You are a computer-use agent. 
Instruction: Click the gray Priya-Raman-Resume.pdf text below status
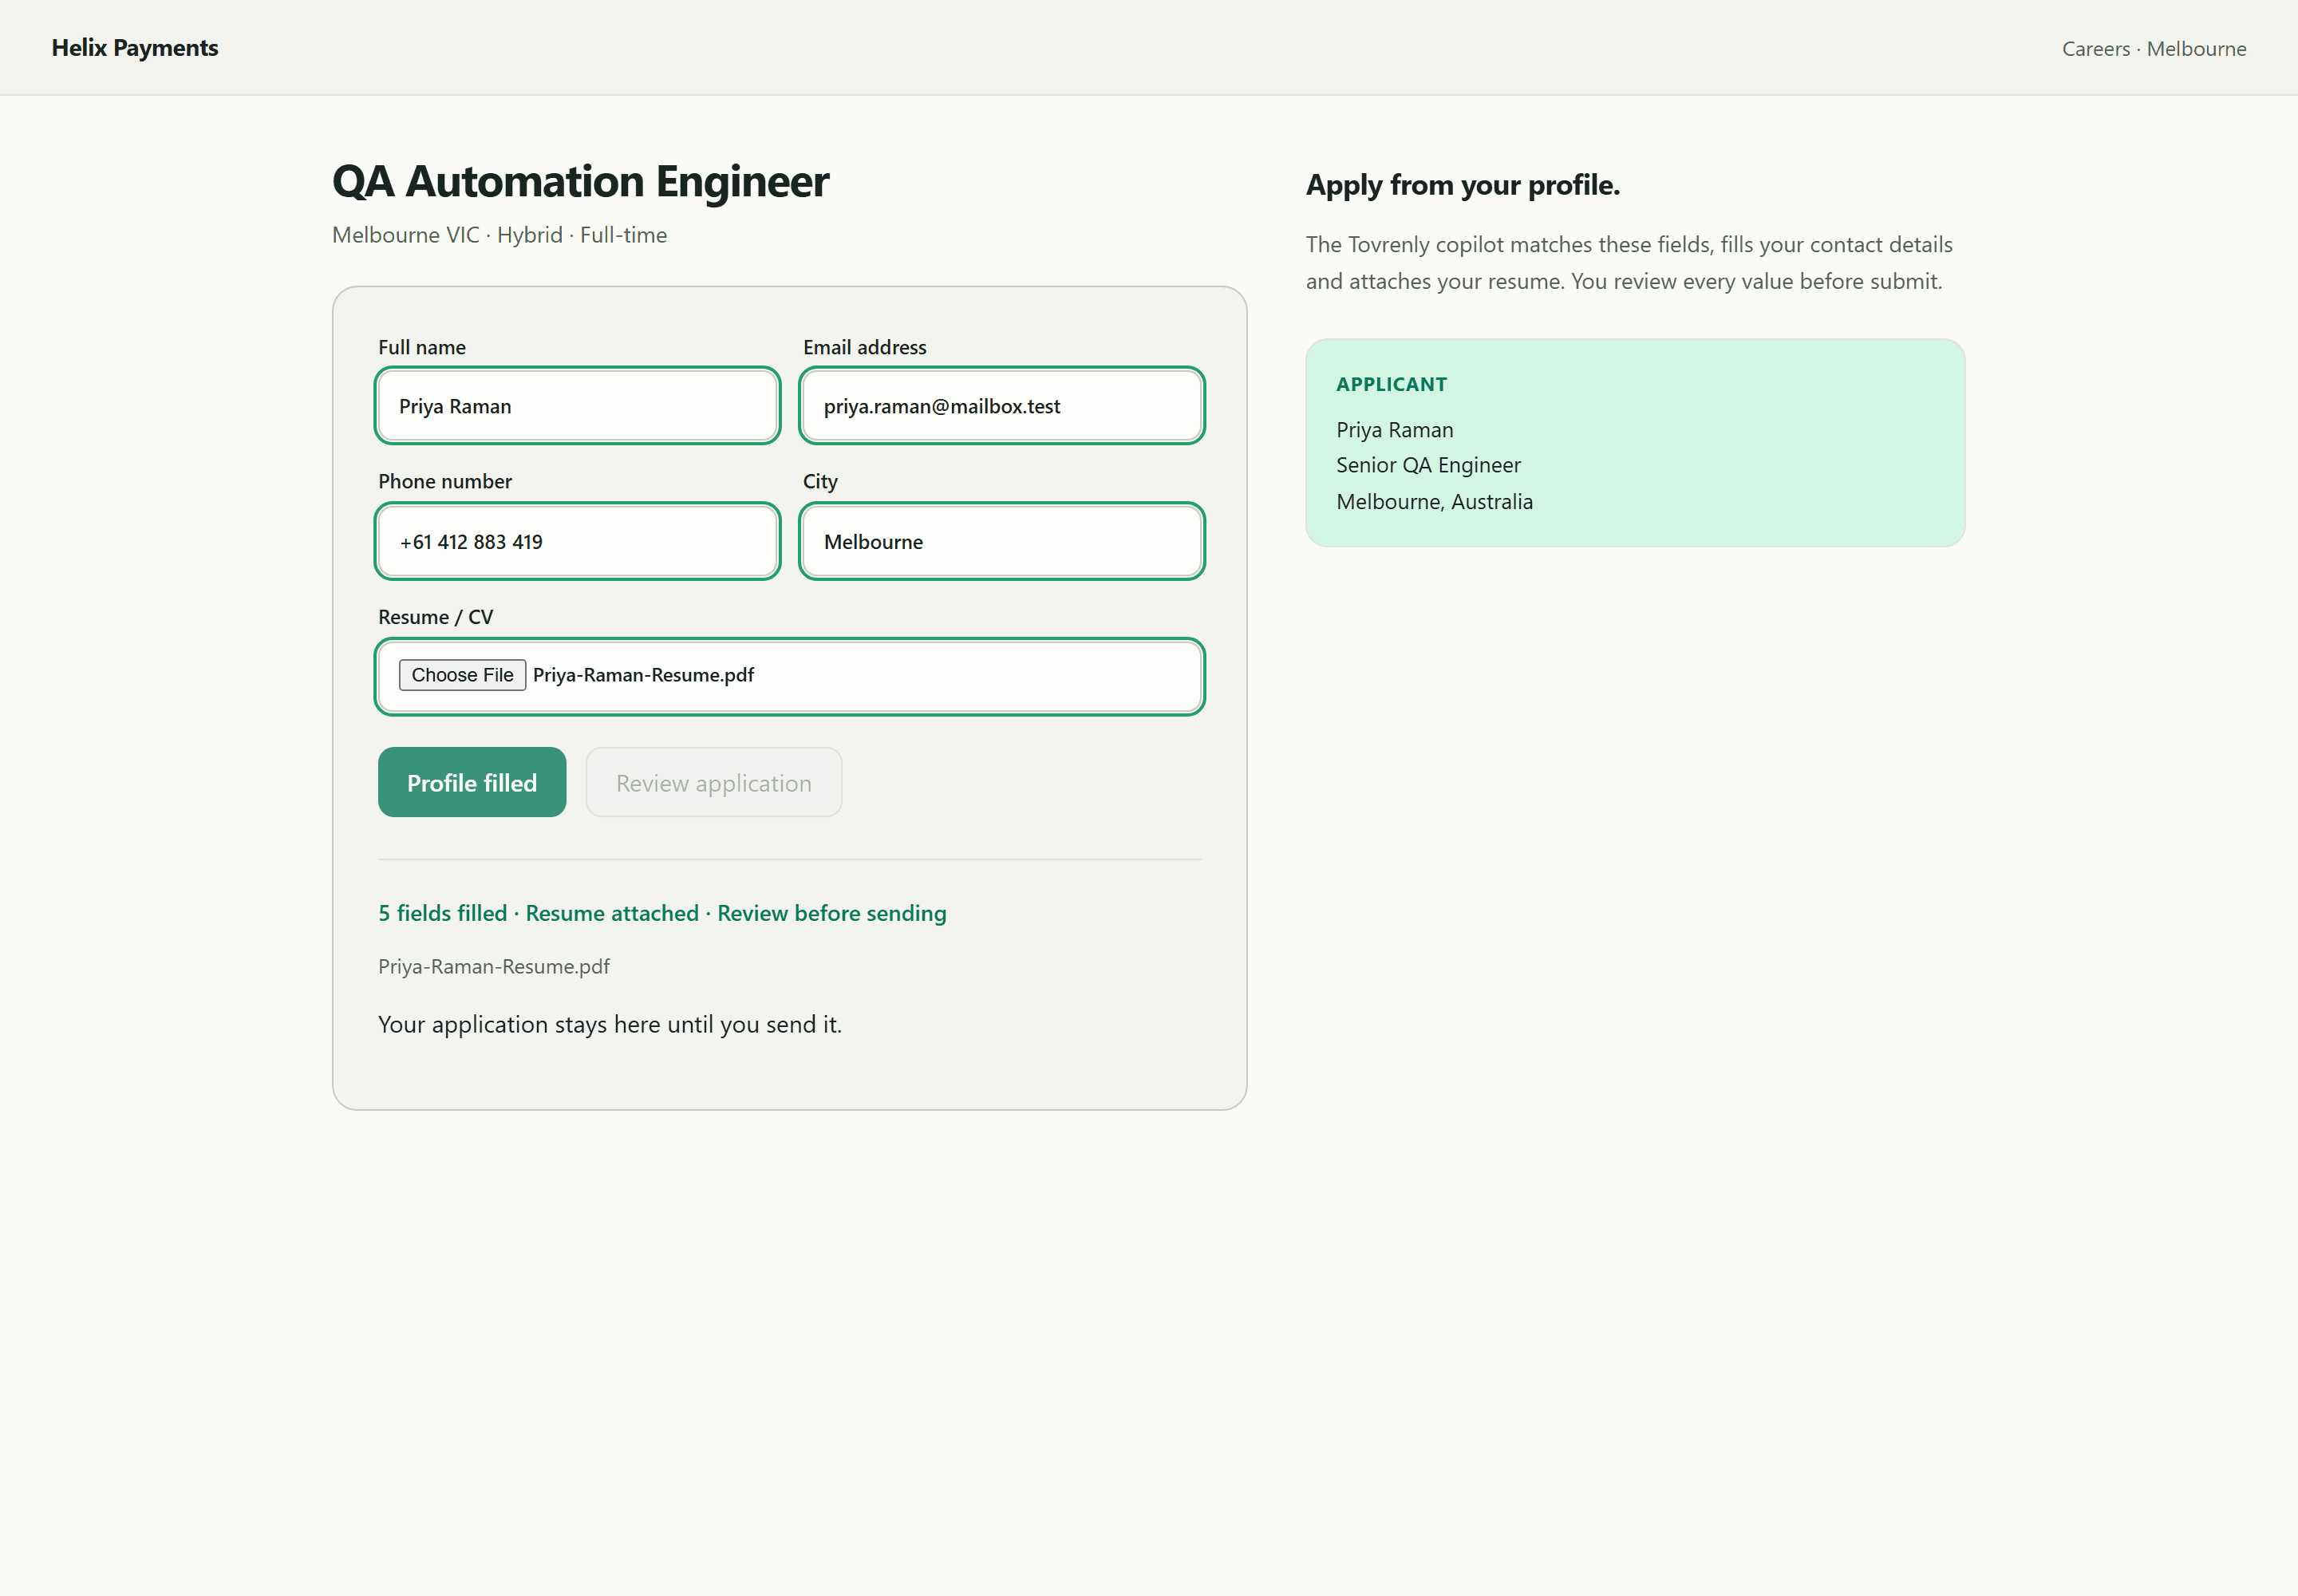pos(494,966)
